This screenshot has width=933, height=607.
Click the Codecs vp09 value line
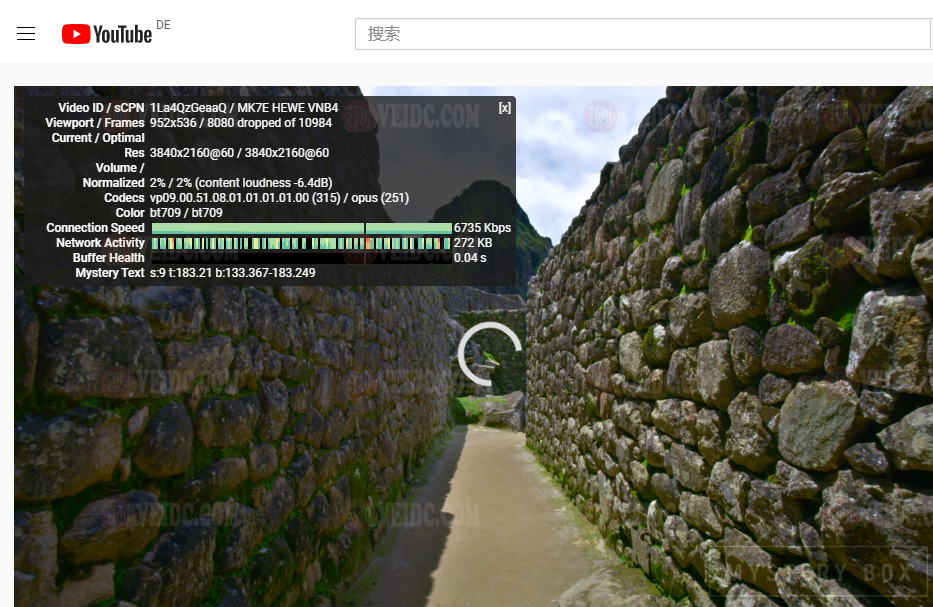click(279, 198)
